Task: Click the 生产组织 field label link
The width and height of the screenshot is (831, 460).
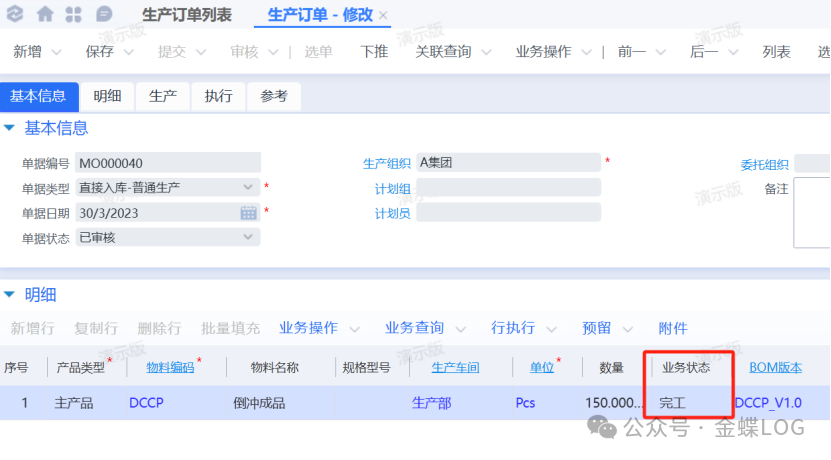Action: click(x=386, y=164)
